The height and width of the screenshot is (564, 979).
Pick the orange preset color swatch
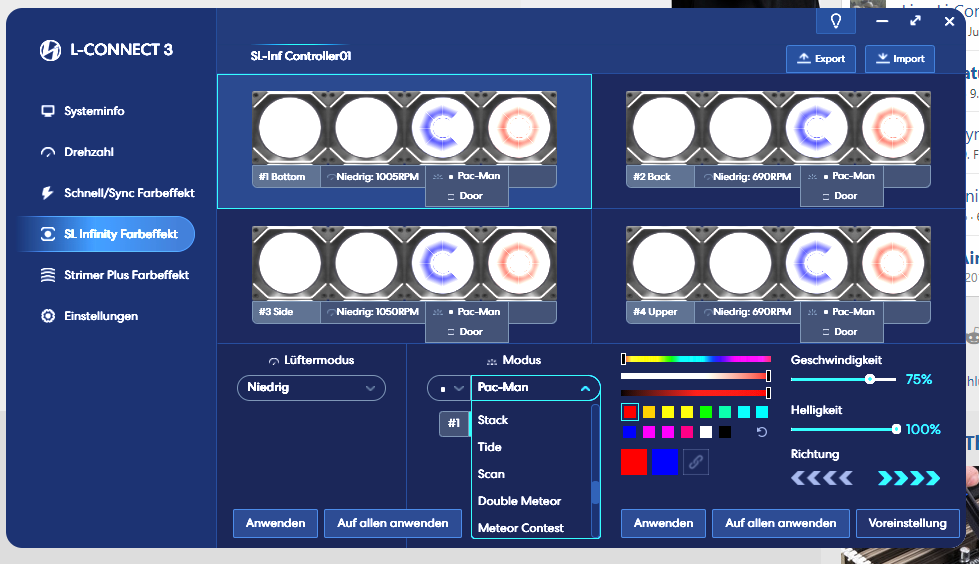pyautogui.click(x=649, y=412)
